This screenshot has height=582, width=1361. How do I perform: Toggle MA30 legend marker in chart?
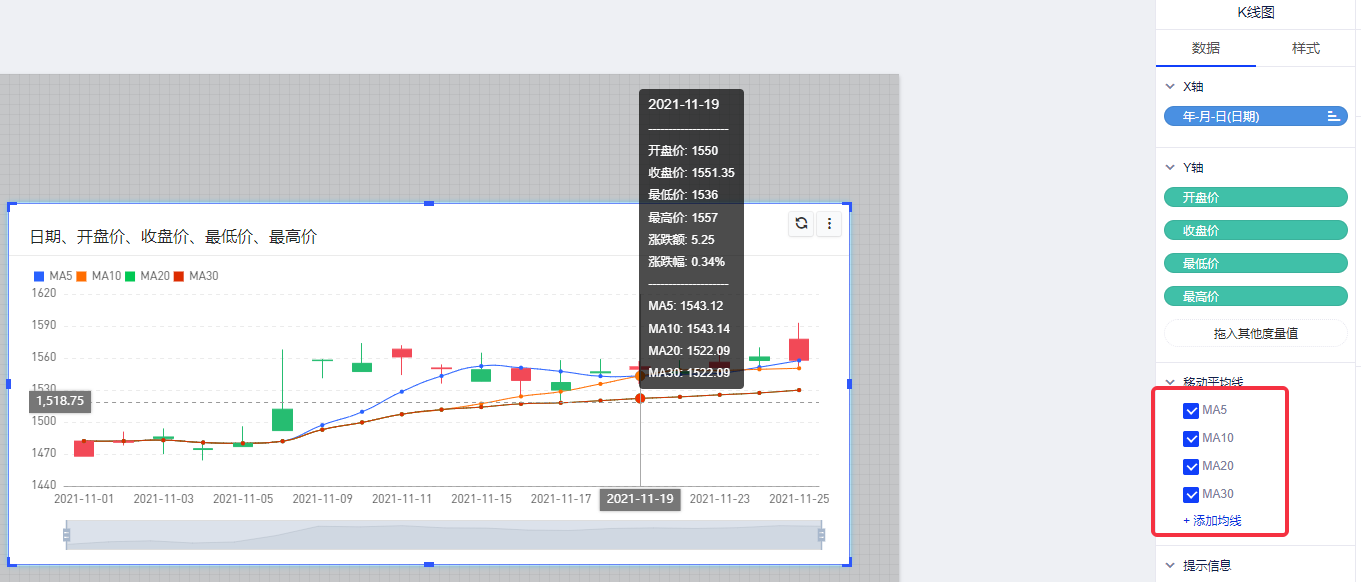click(179, 276)
